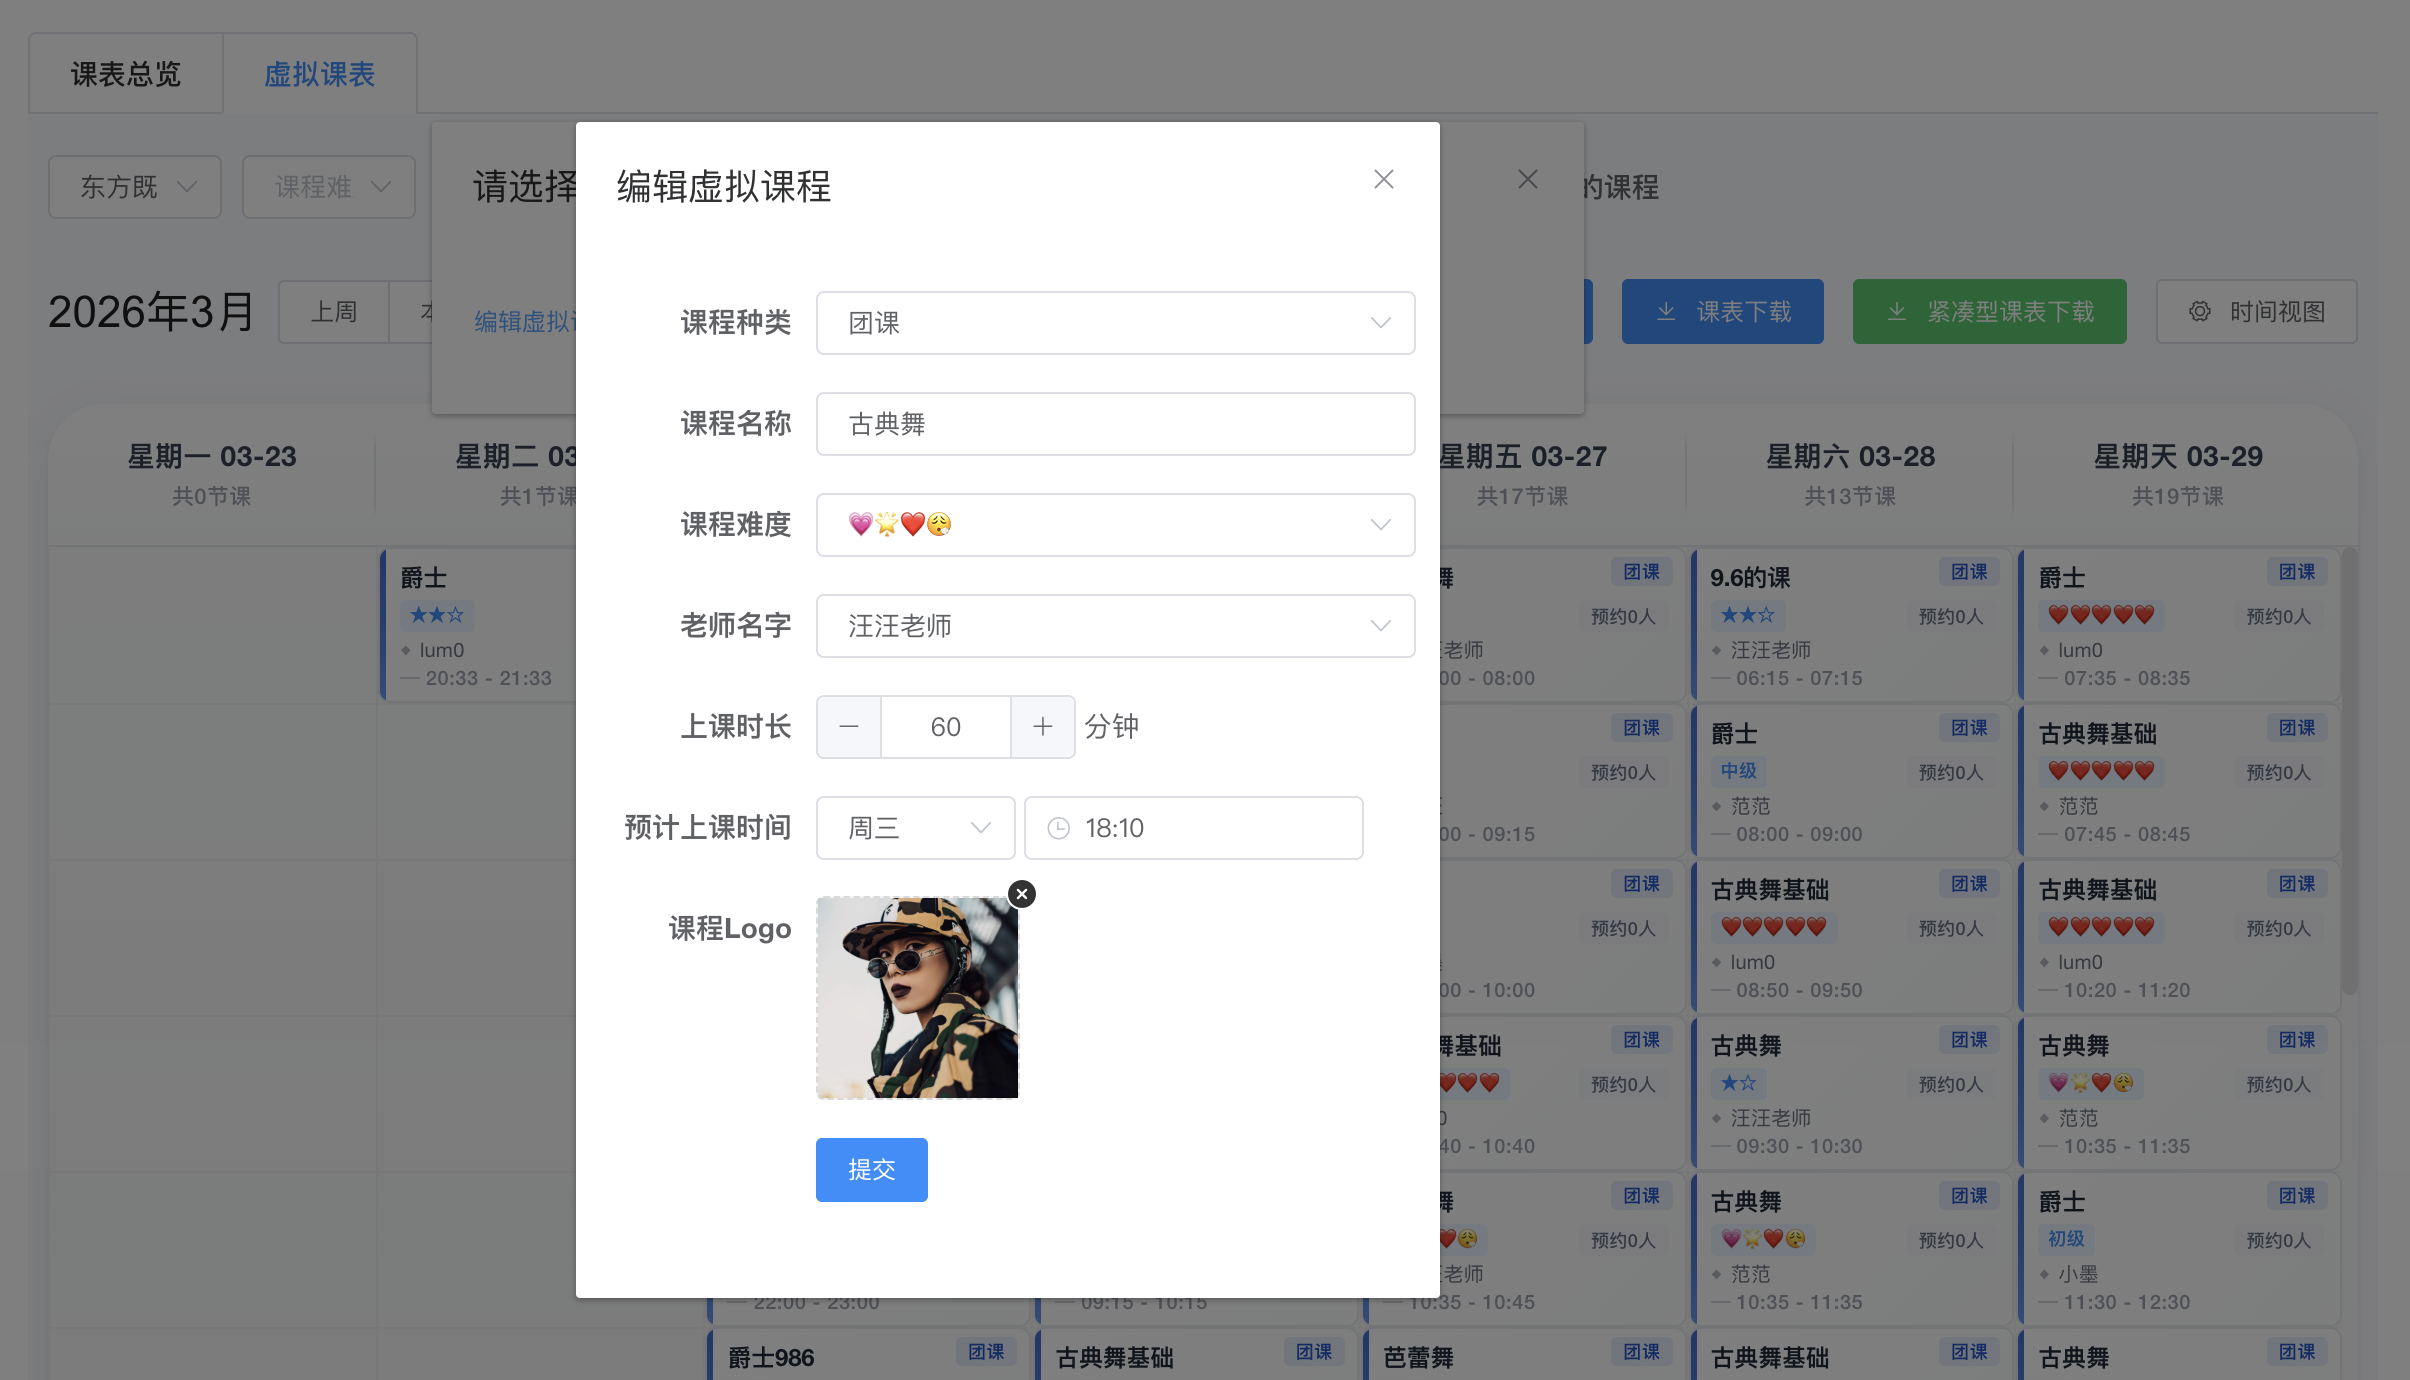Click gear icon on 时间视图 button
The image size is (2410, 1380).
pyautogui.click(x=2200, y=312)
